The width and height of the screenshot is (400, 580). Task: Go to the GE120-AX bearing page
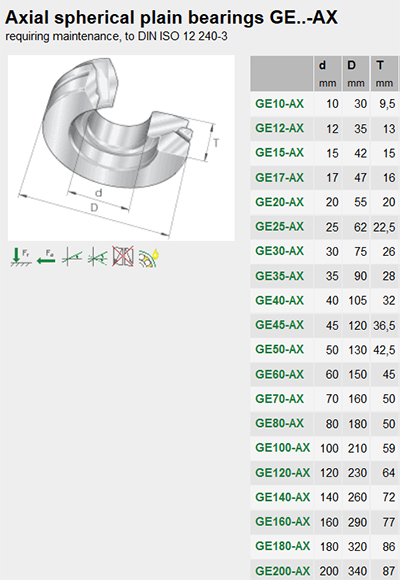282,473
